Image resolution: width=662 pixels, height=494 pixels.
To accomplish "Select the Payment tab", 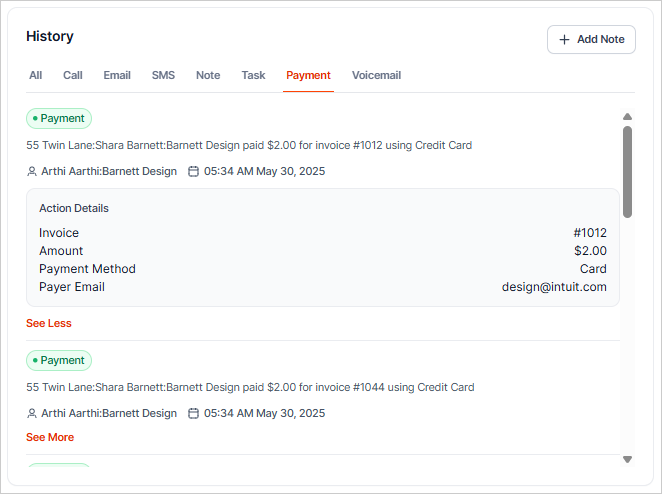I will tap(308, 75).
